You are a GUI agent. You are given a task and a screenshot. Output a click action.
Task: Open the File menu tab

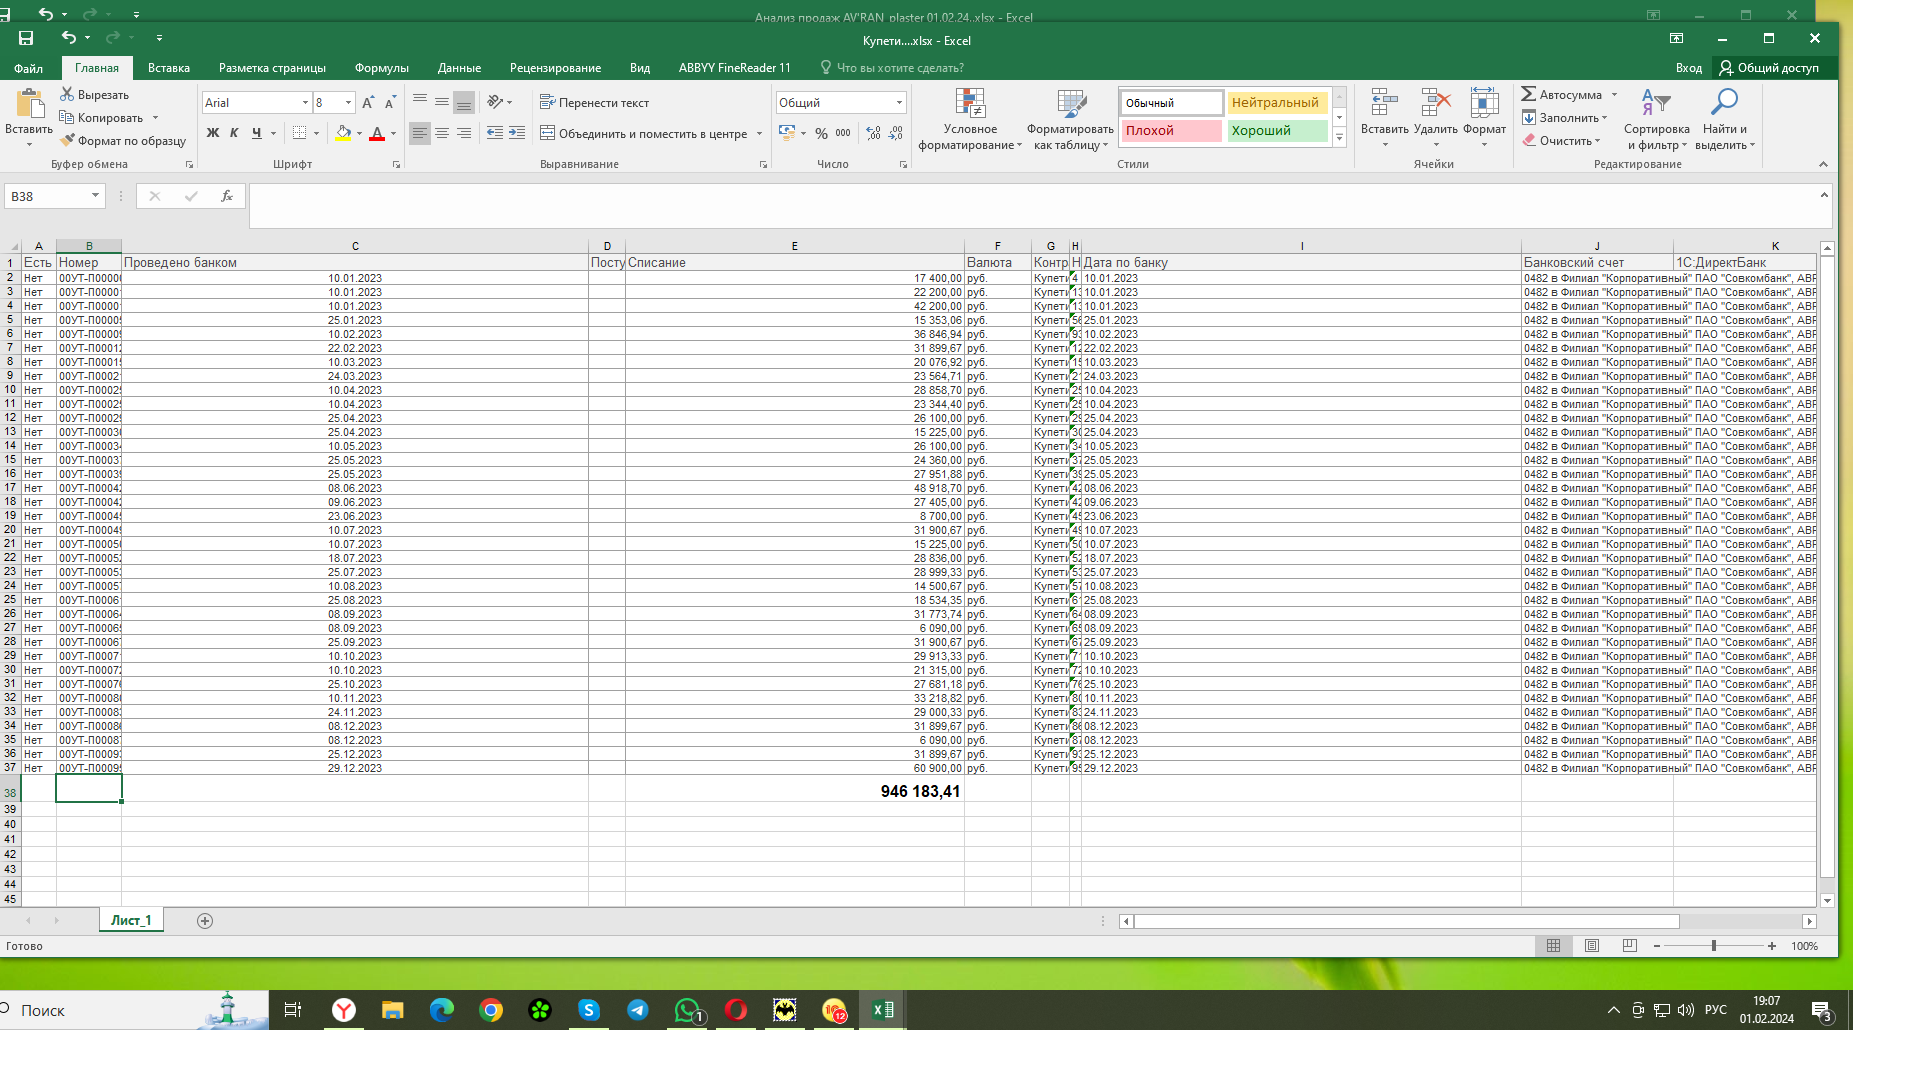point(28,68)
